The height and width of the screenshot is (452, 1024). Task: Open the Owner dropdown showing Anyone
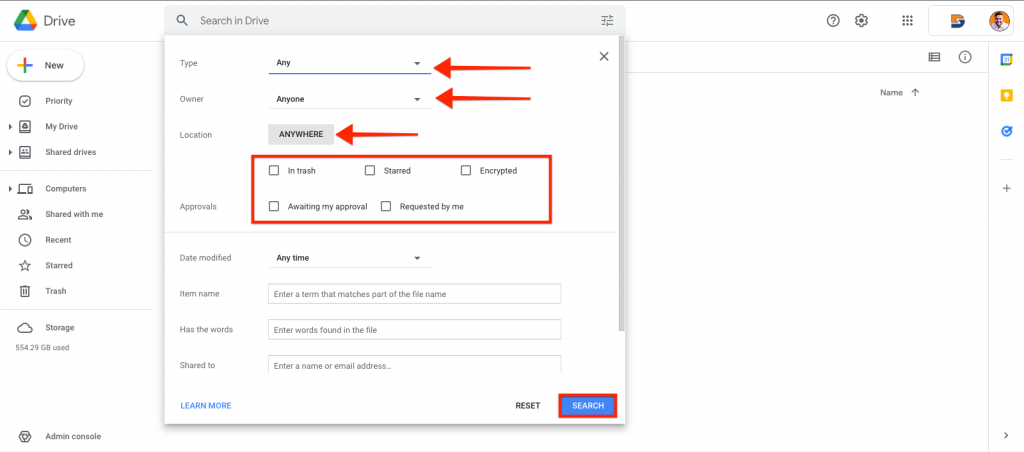click(x=349, y=99)
